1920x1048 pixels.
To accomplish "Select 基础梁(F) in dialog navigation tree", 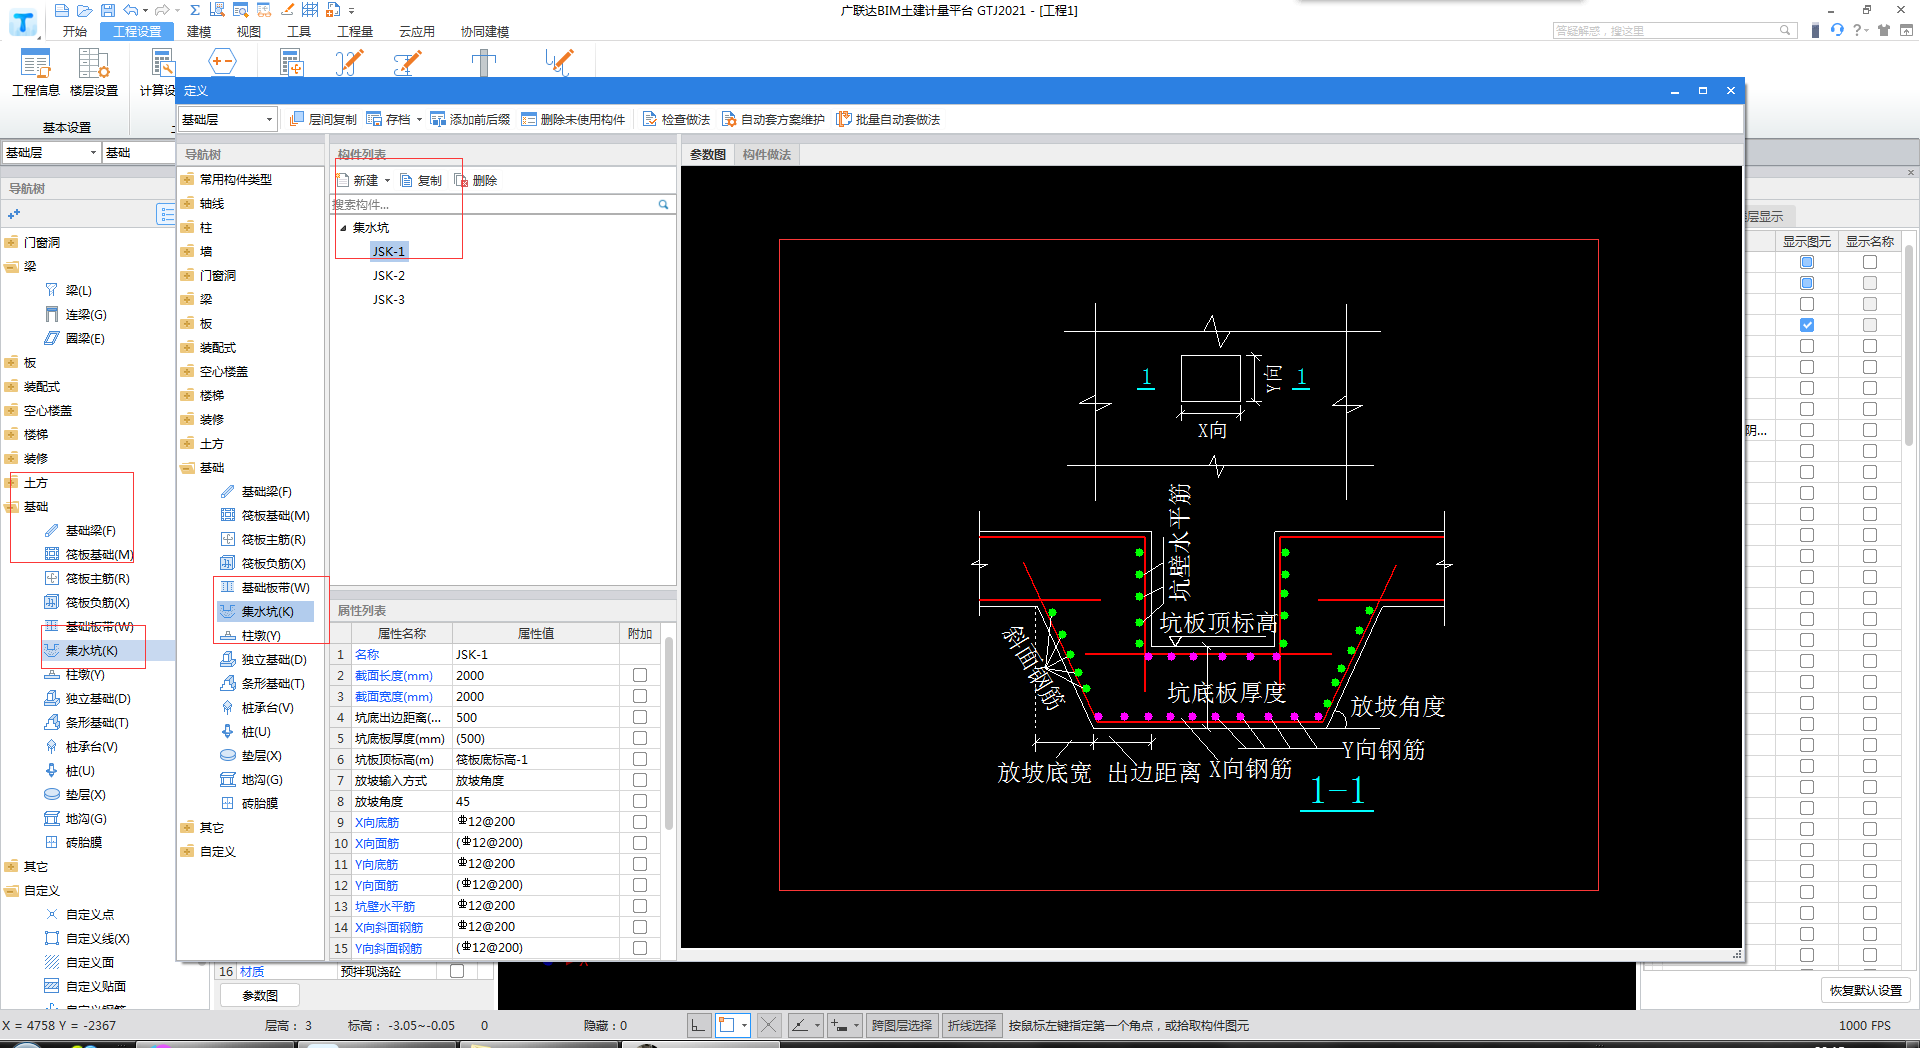I will click(257, 491).
